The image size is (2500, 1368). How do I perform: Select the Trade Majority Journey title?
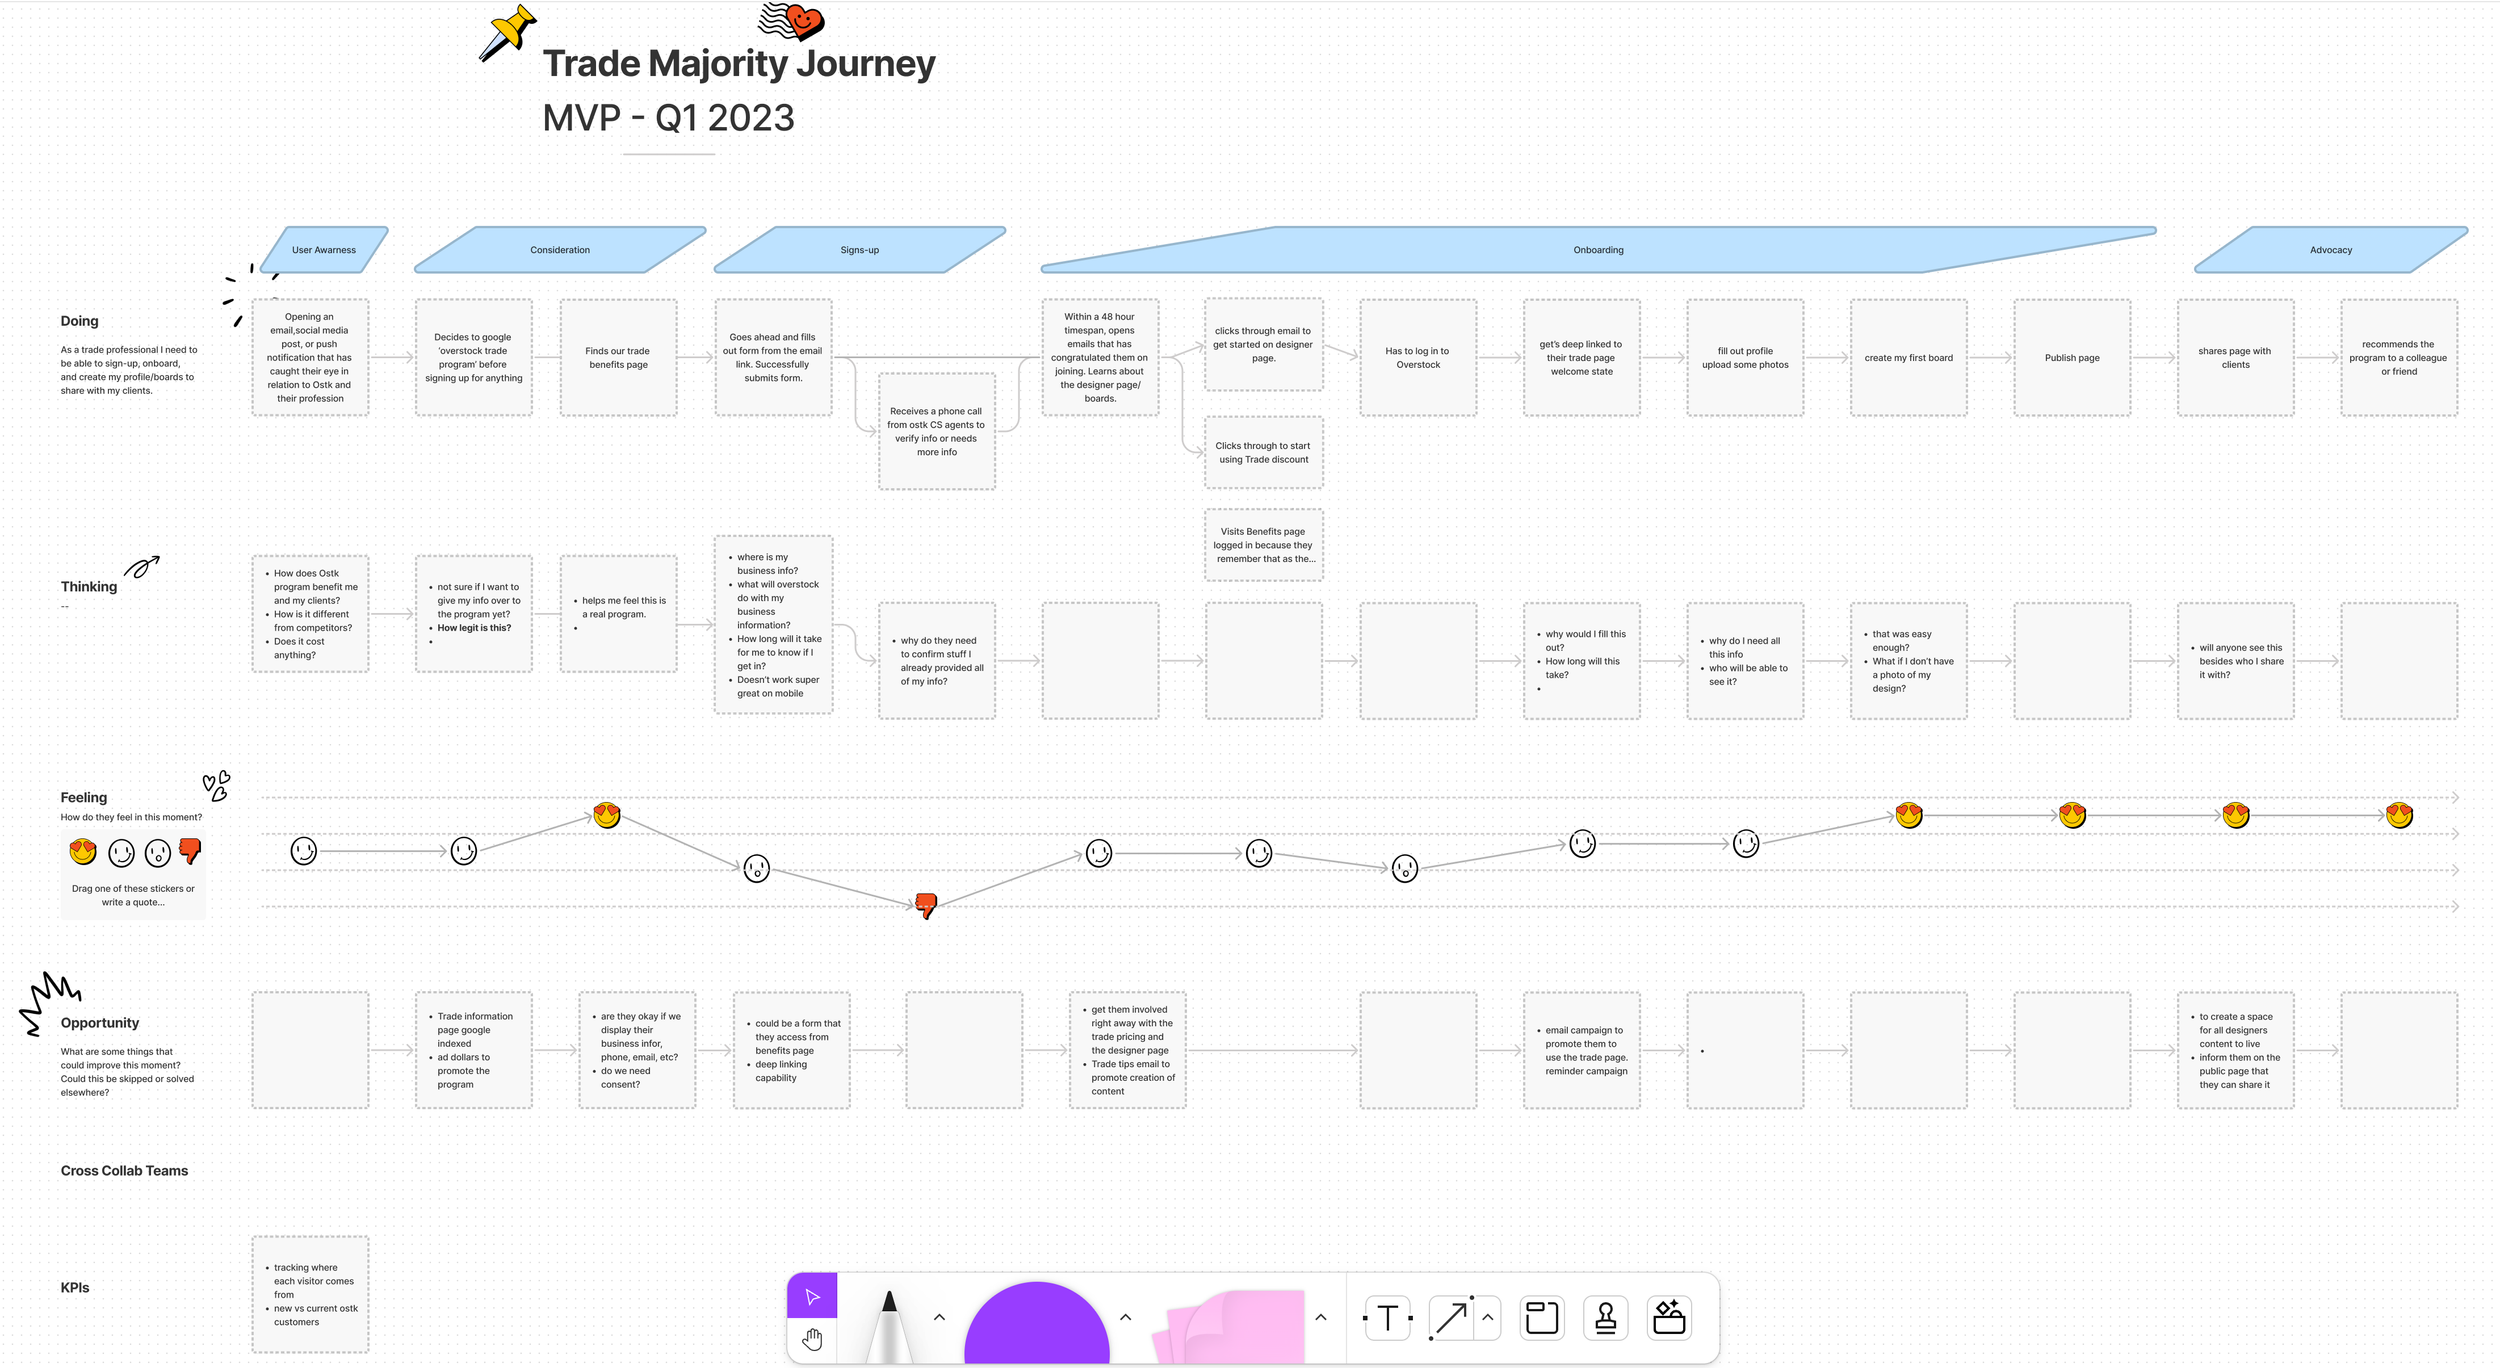point(738,64)
